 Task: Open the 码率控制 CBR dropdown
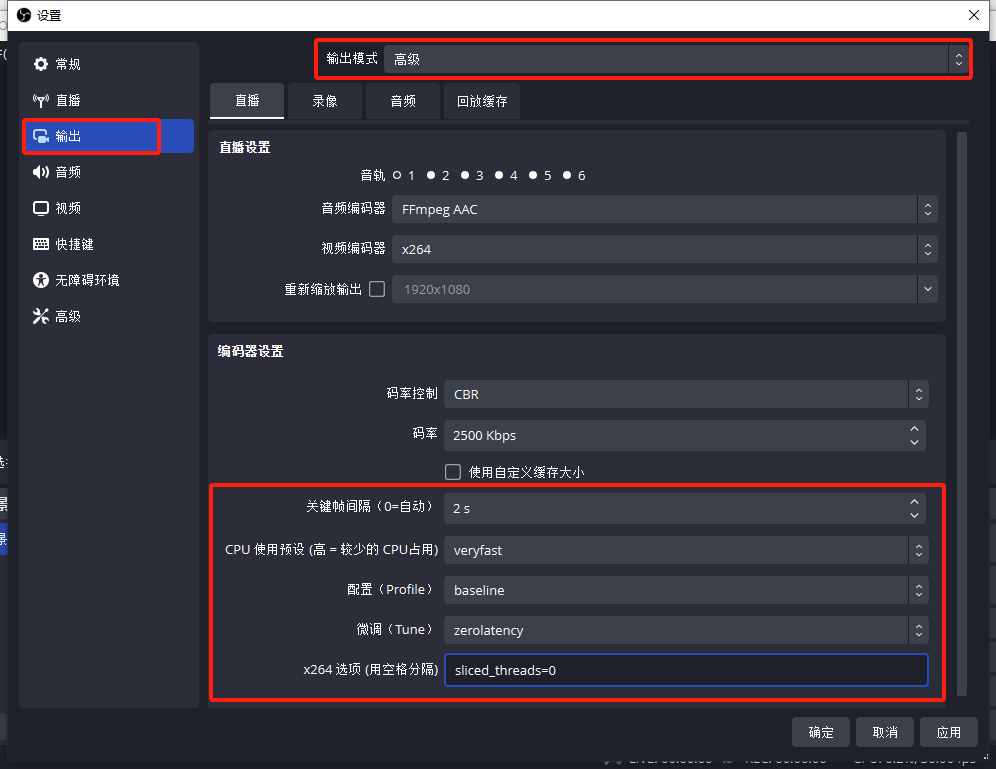[686, 394]
